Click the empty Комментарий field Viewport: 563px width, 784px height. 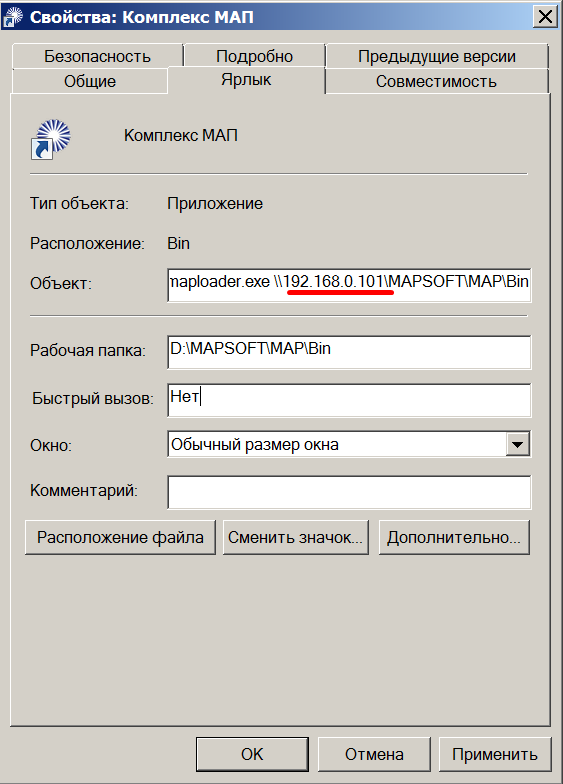point(349,492)
